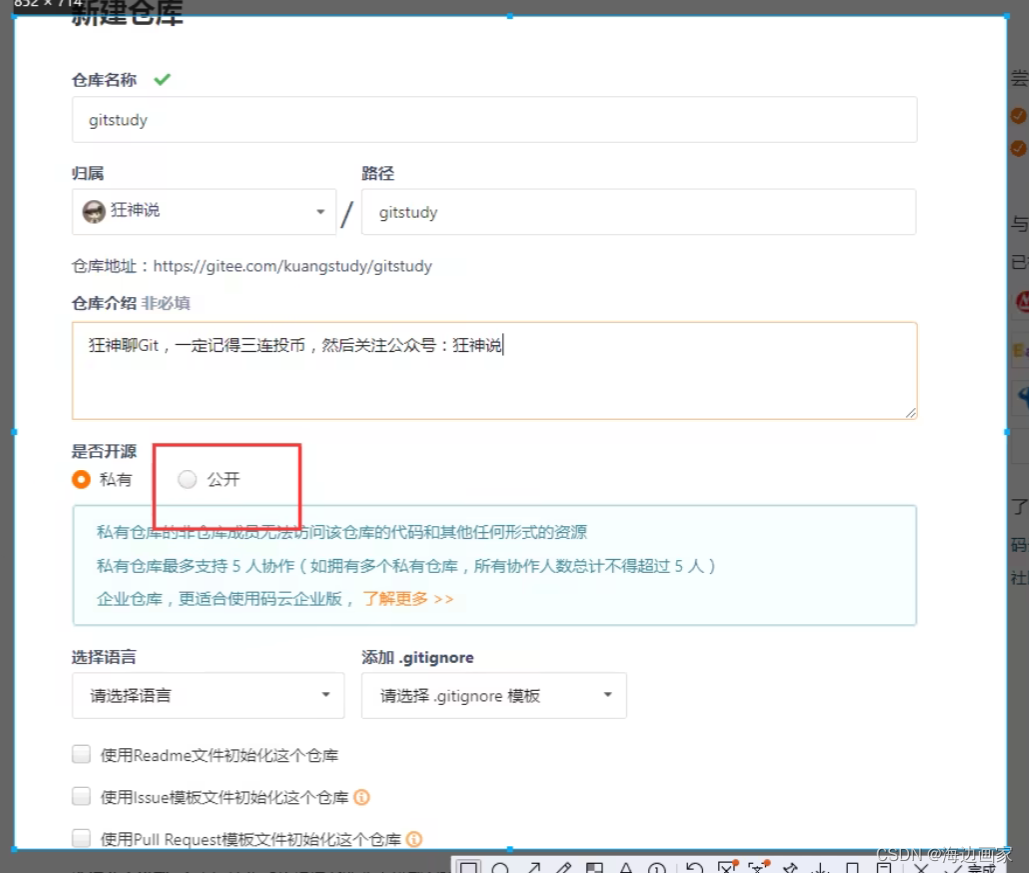Click the 仓库名称 input field
1029x873 pixels.
pyautogui.click(x=494, y=119)
